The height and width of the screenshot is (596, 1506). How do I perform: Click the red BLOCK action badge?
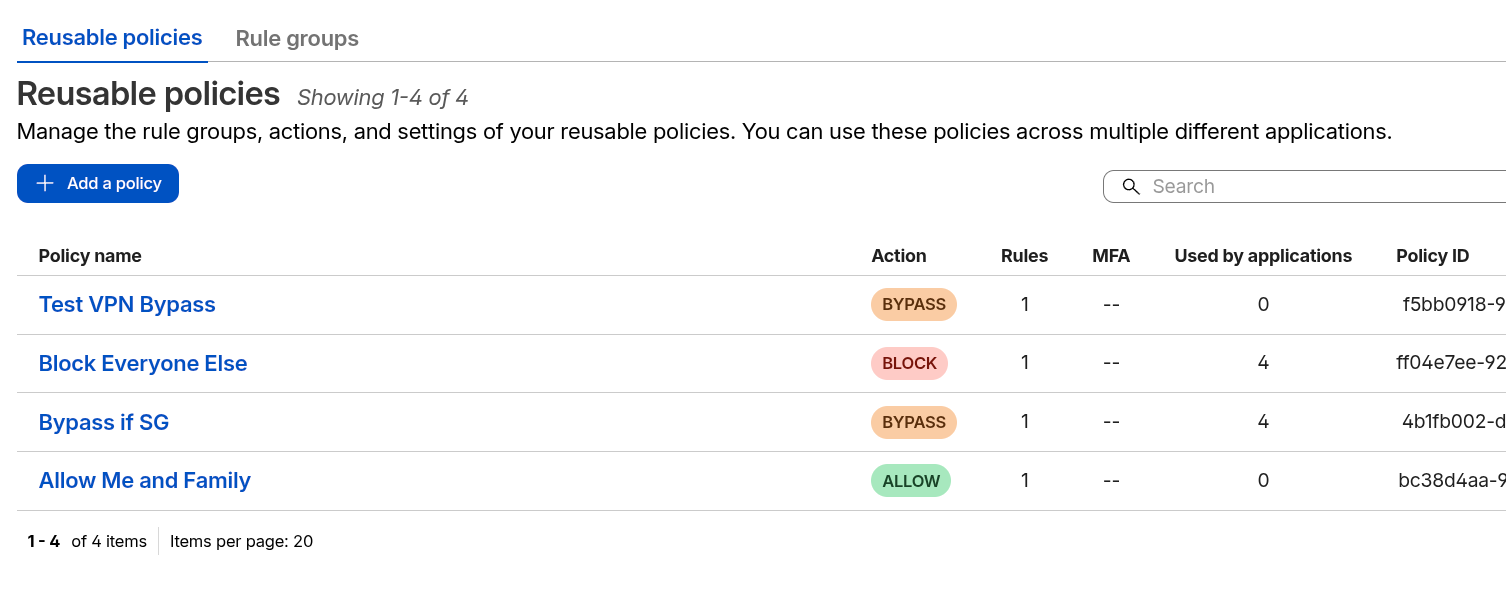pos(909,364)
